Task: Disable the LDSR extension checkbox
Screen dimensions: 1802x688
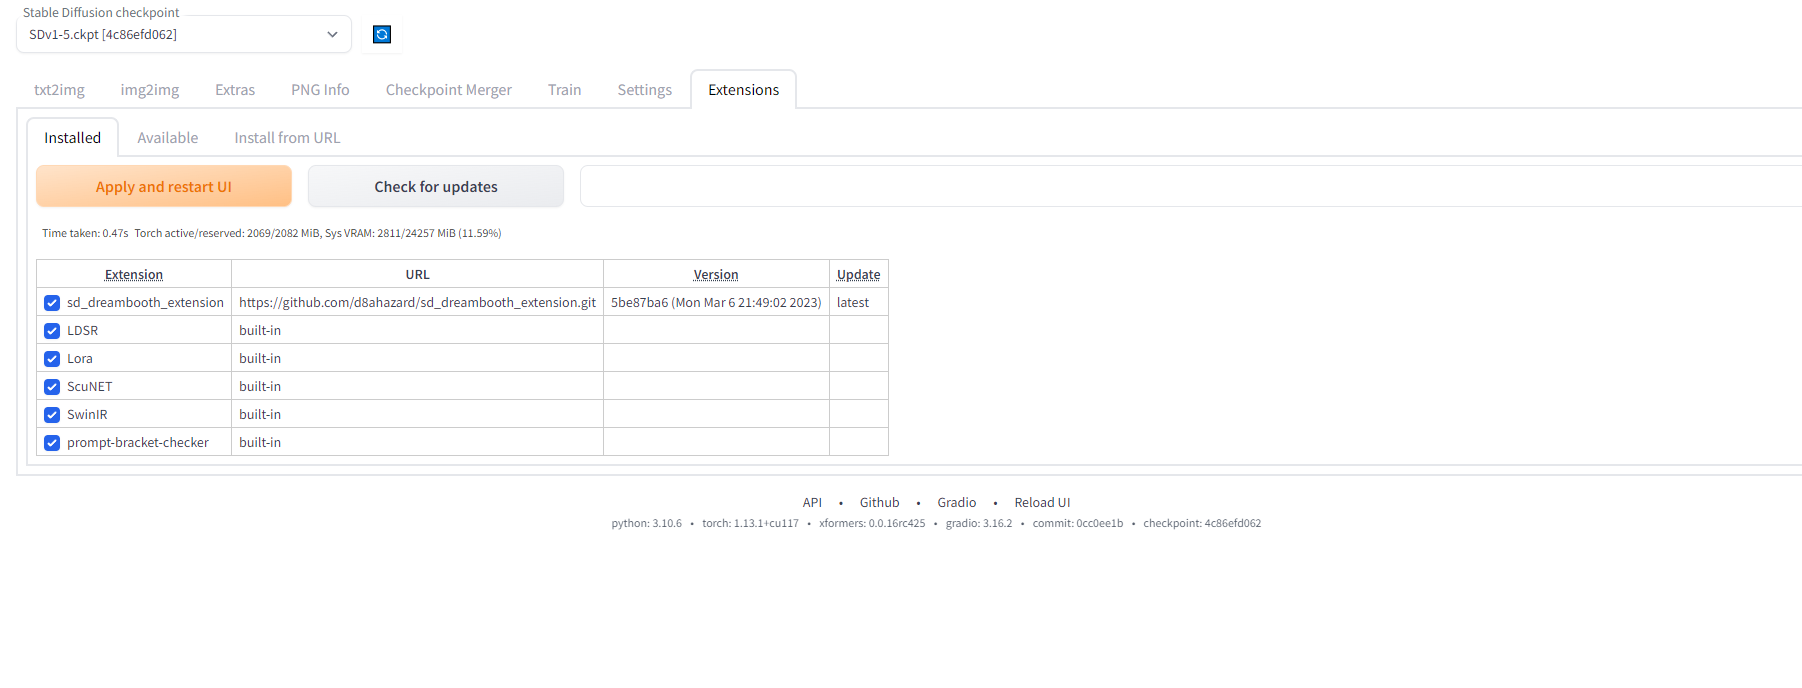Action: tap(52, 331)
